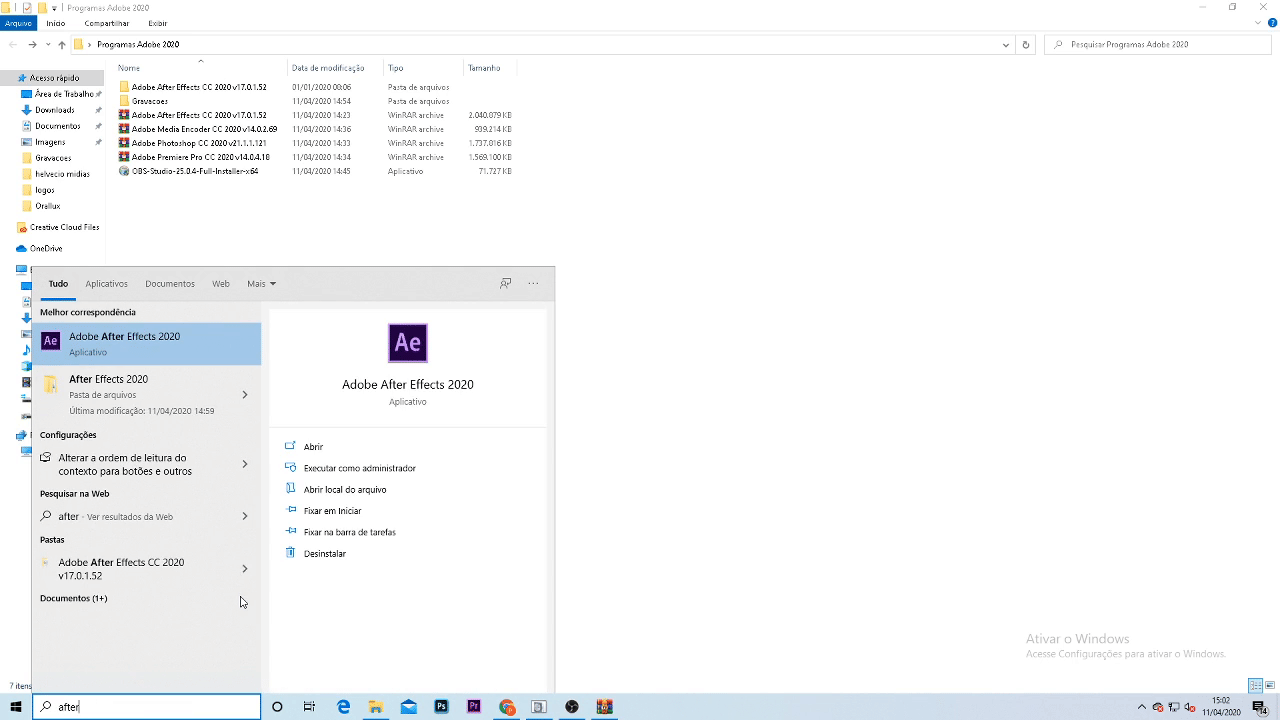The width and height of the screenshot is (1280, 720).
Task: Click the Mail app taskbar icon
Action: 408,707
